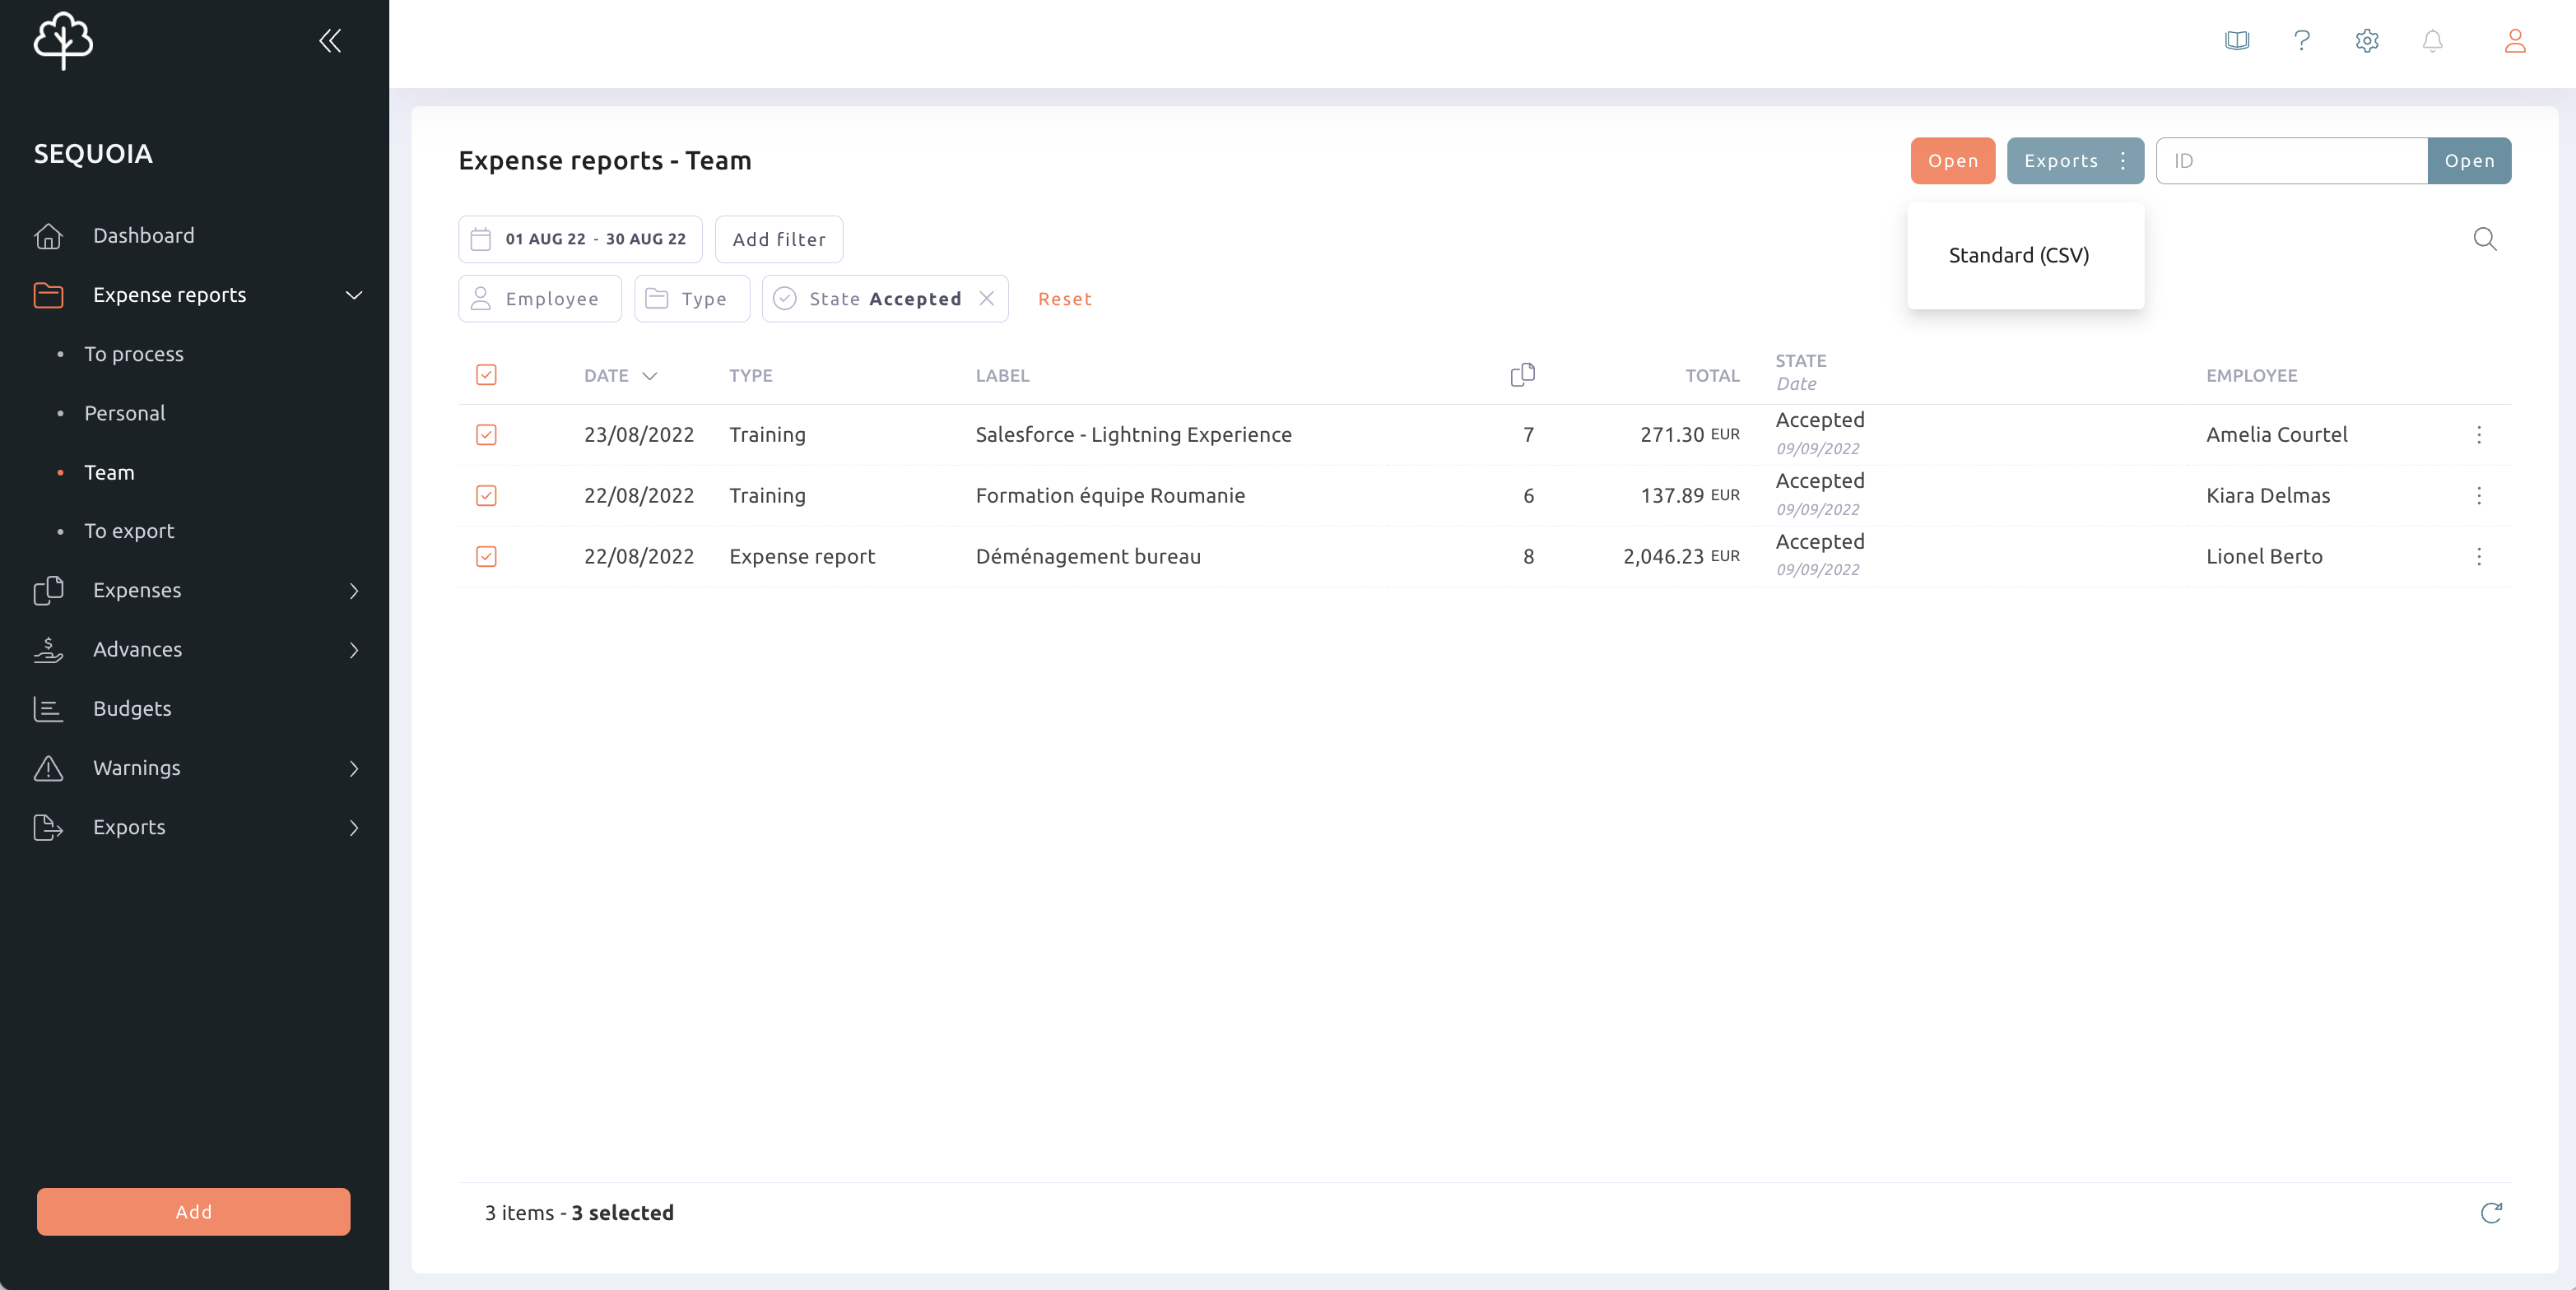Screen dimensions: 2576x1290
Task: Sort by the DATE column
Action: click(x=620, y=376)
